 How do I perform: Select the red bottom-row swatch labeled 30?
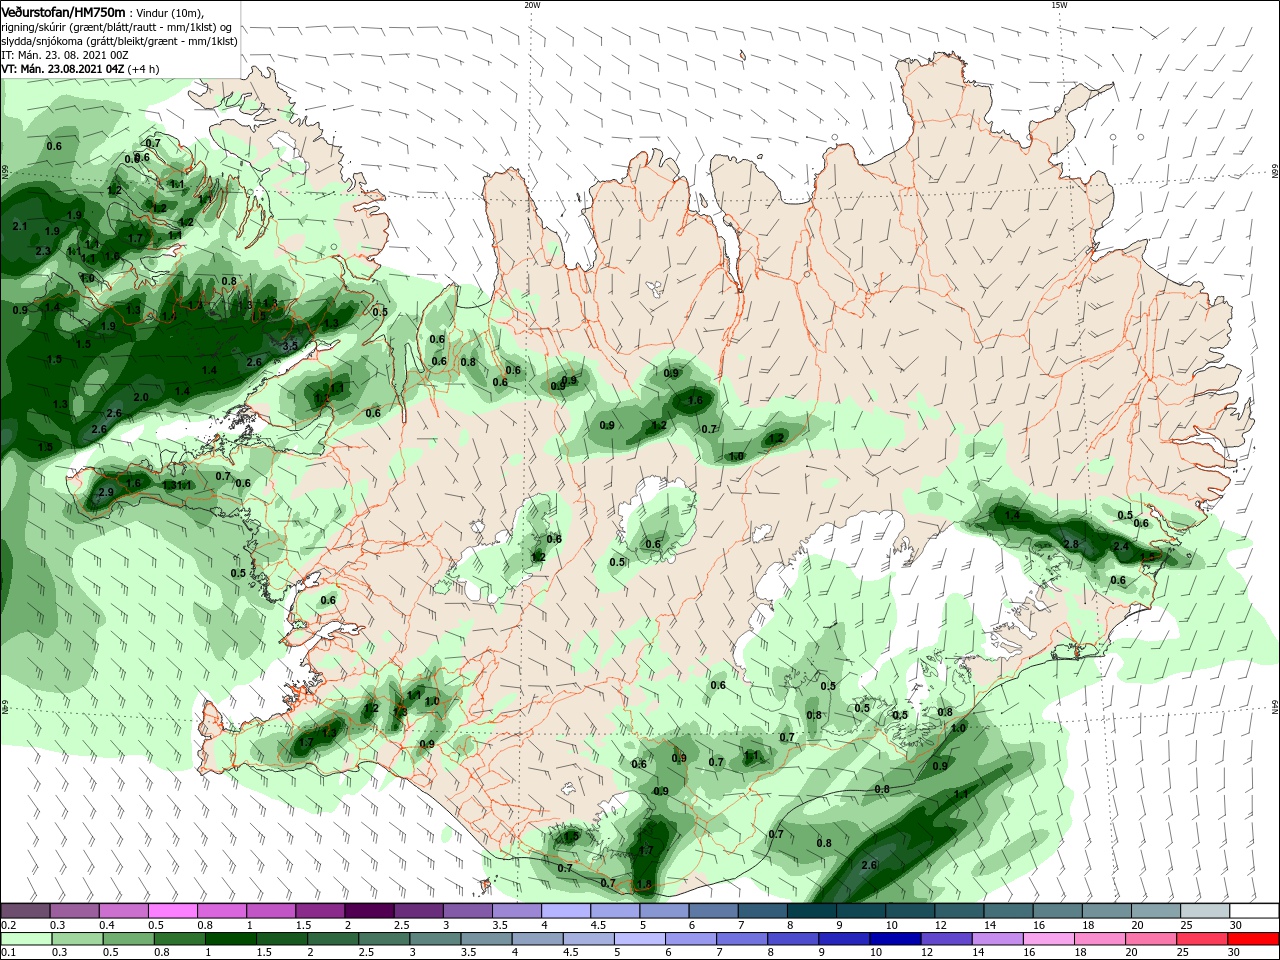pos(1251,939)
